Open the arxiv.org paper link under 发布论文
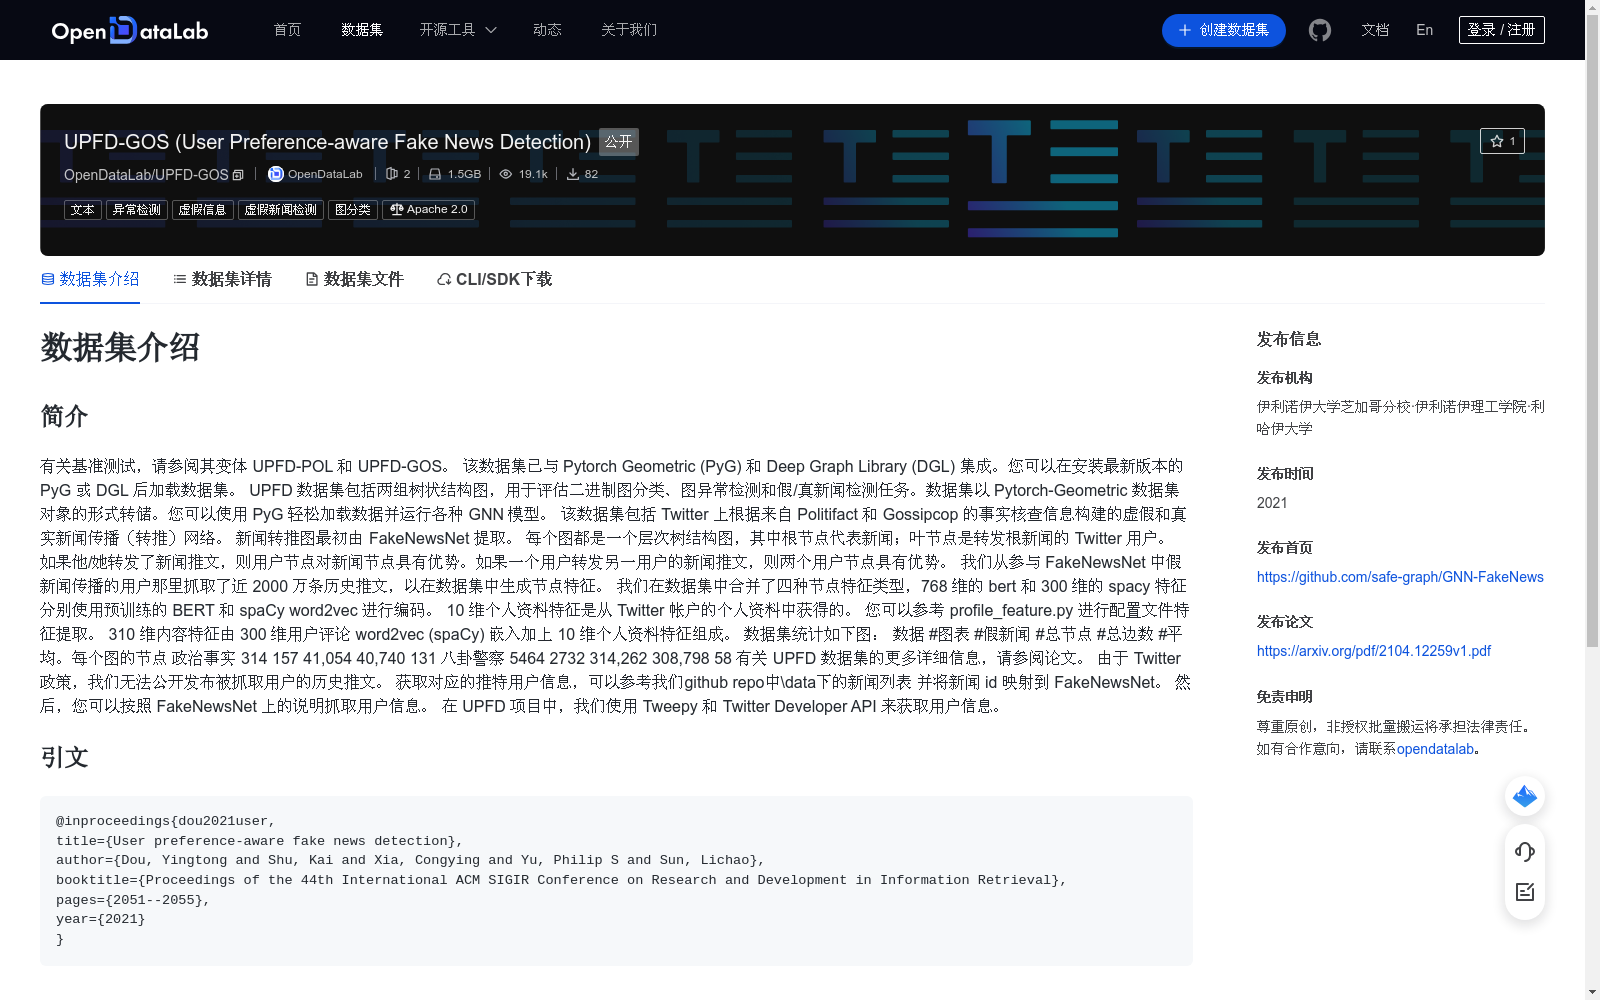The width and height of the screenshot is (1600, 1000). tap(1373, 650)
